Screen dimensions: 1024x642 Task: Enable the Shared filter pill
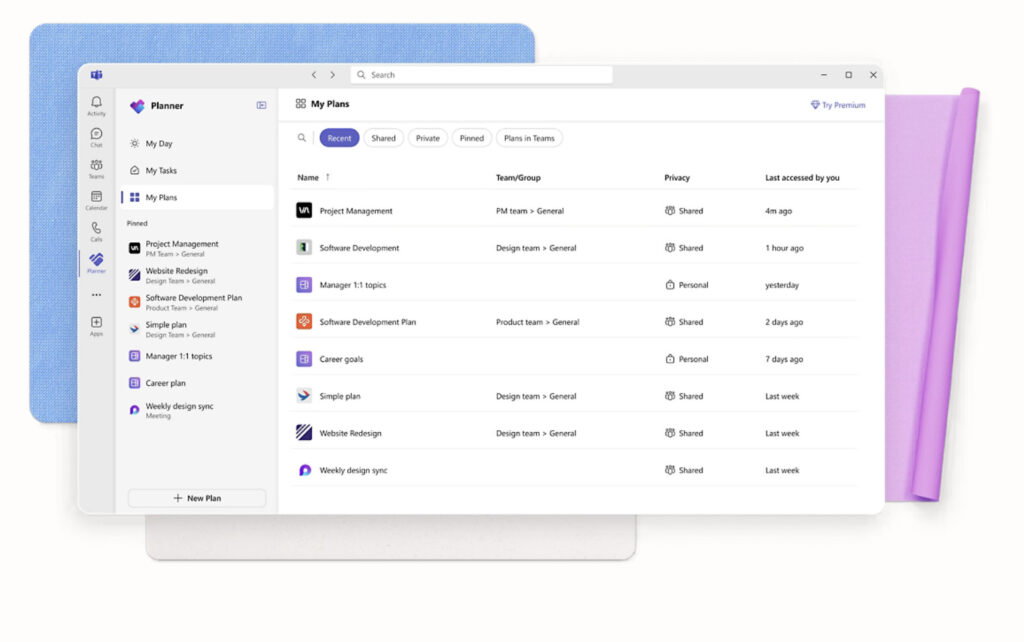point(383,138)
